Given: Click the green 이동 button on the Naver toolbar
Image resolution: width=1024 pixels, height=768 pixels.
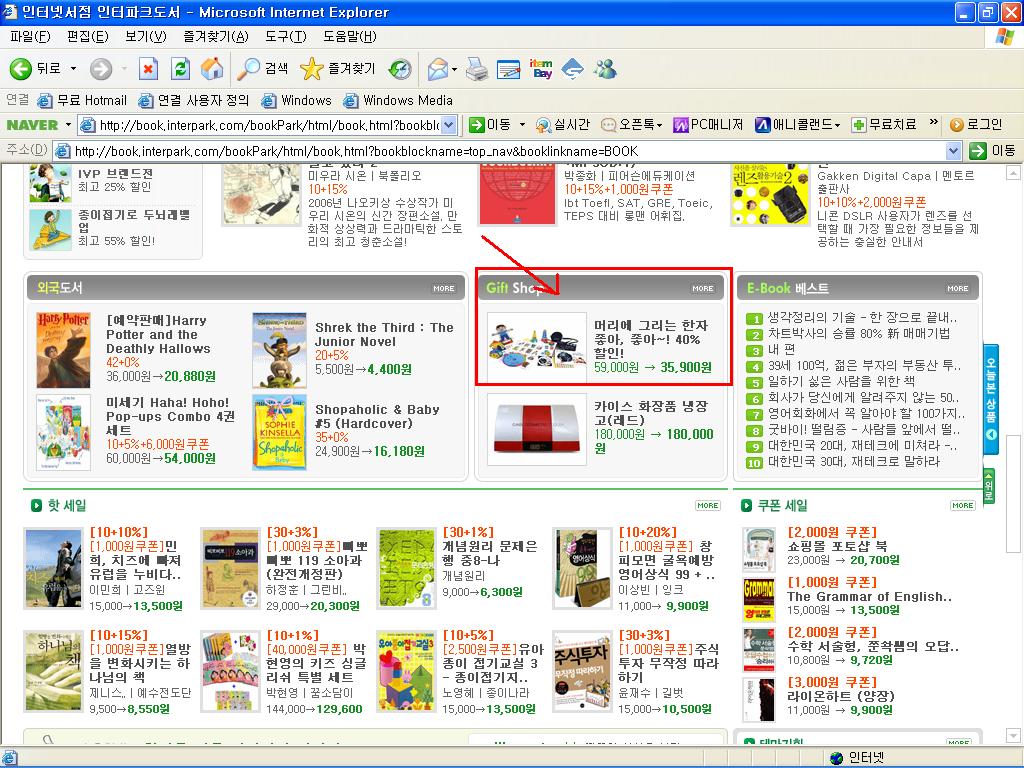Looking at the screenshot, I should click(x=490, y=124).
